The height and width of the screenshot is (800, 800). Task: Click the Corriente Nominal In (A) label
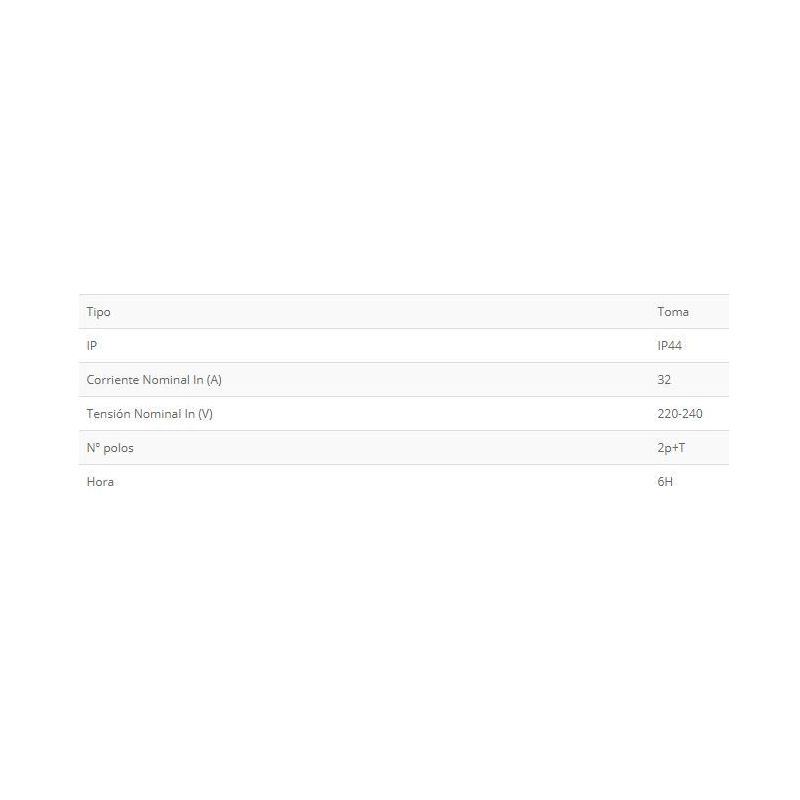coord(154,380)
